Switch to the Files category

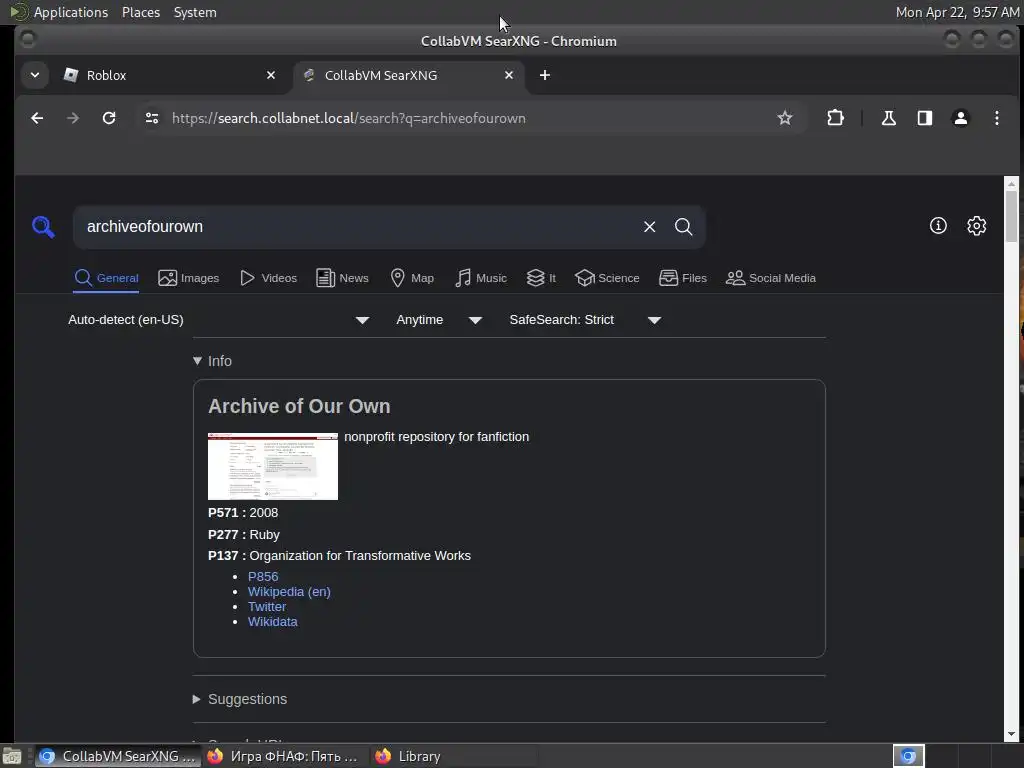pos(682,278)
